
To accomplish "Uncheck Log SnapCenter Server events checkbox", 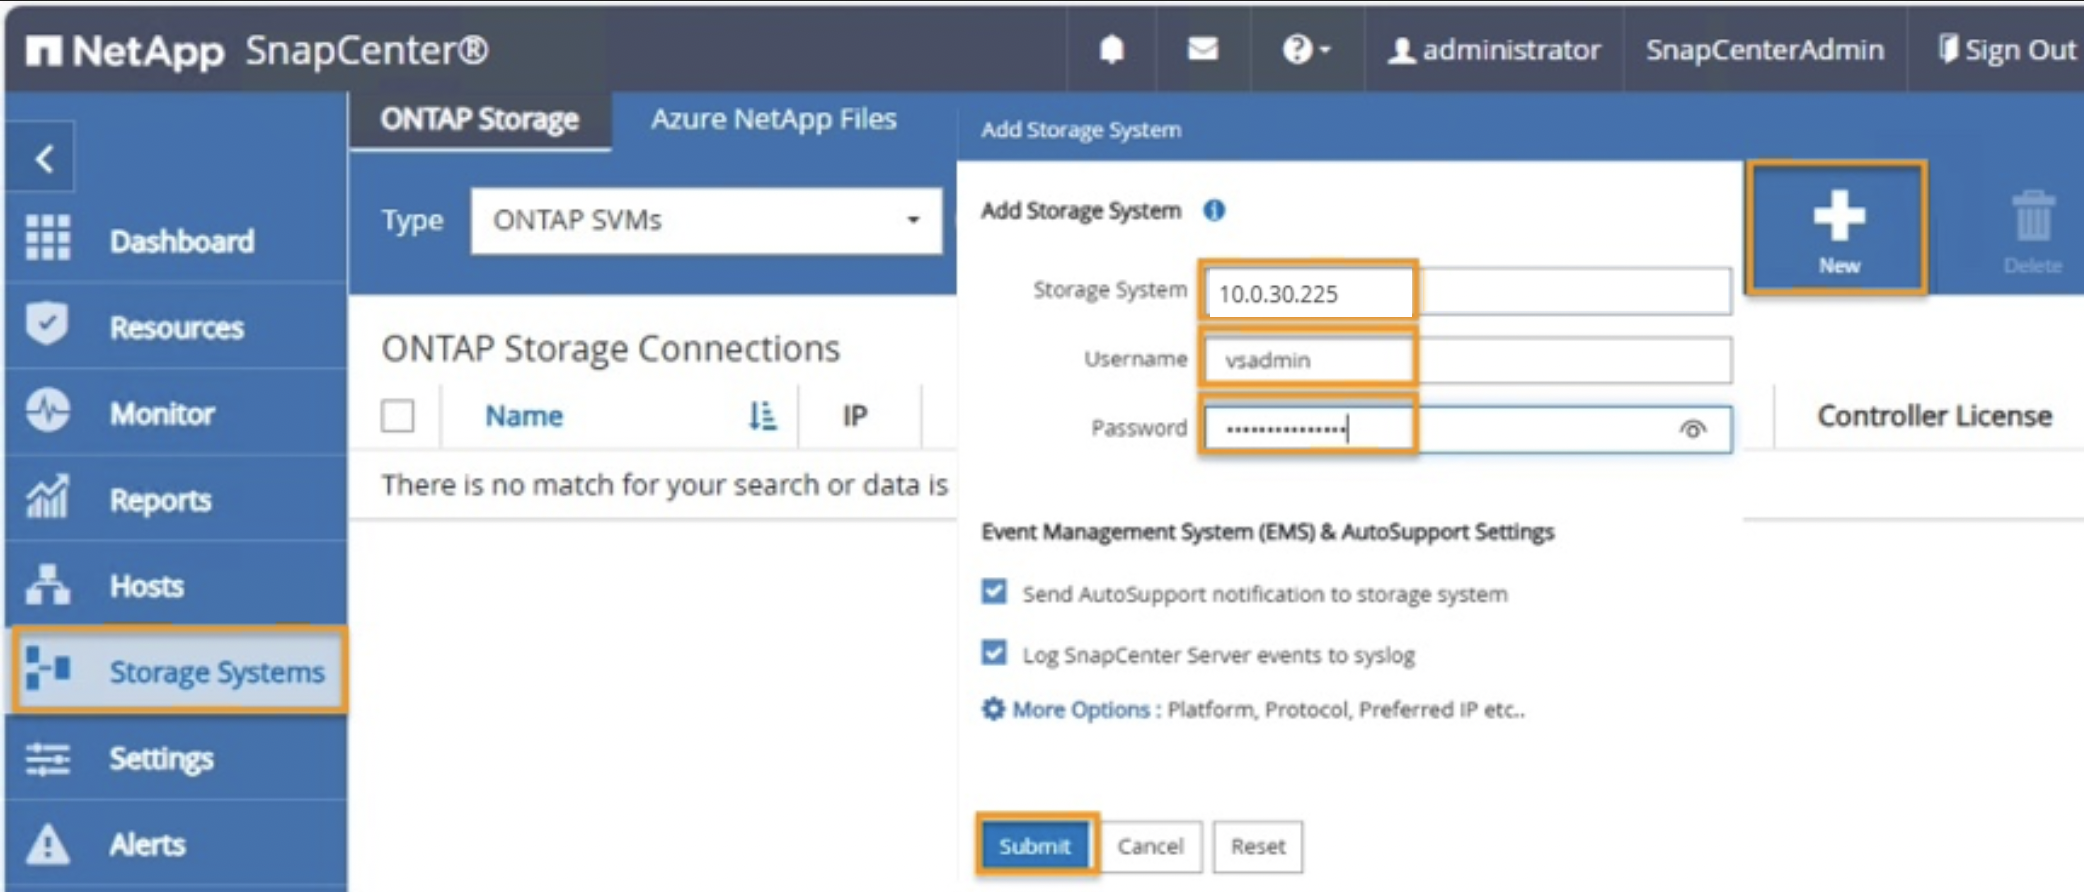I will [x=994, y=653].
